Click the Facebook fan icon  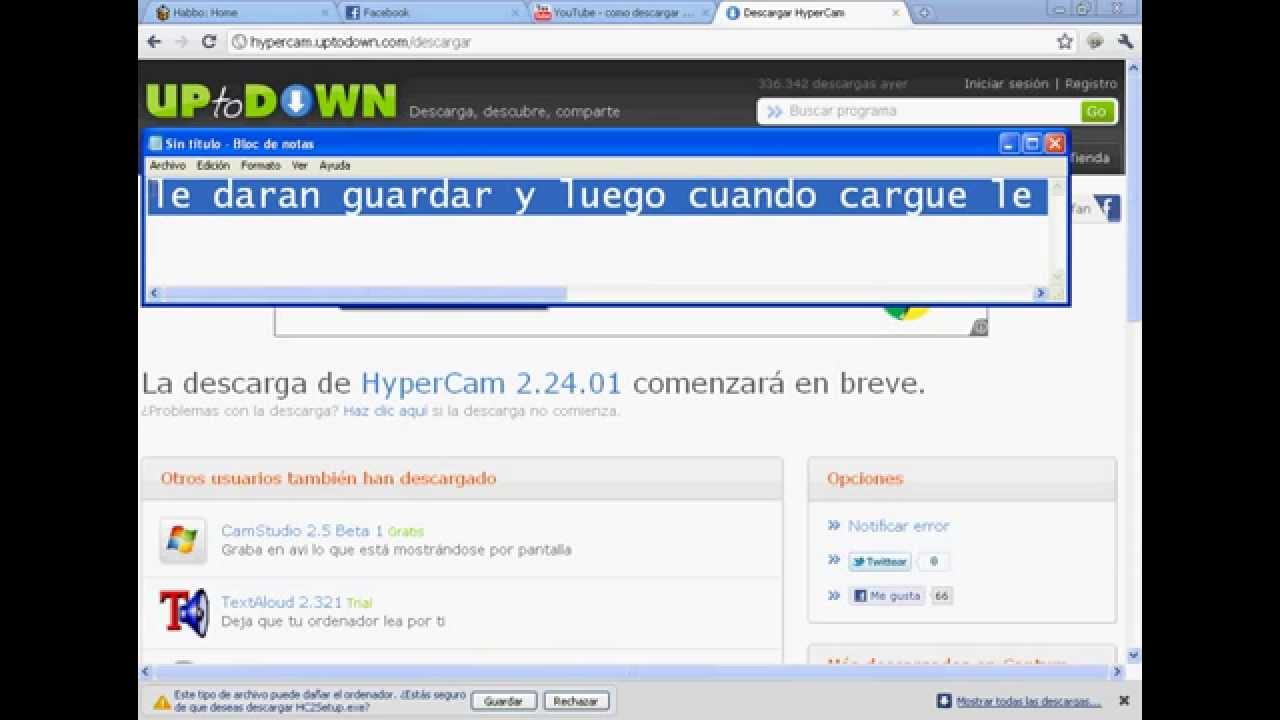click(x=1108, y=209)
